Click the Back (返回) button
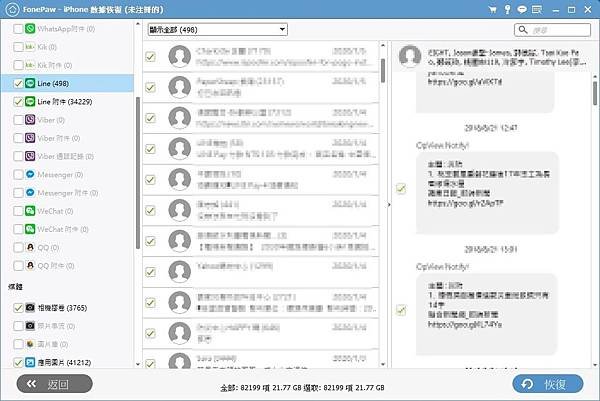The width and height of the screenshot is (600, 401). click(54, 384)
